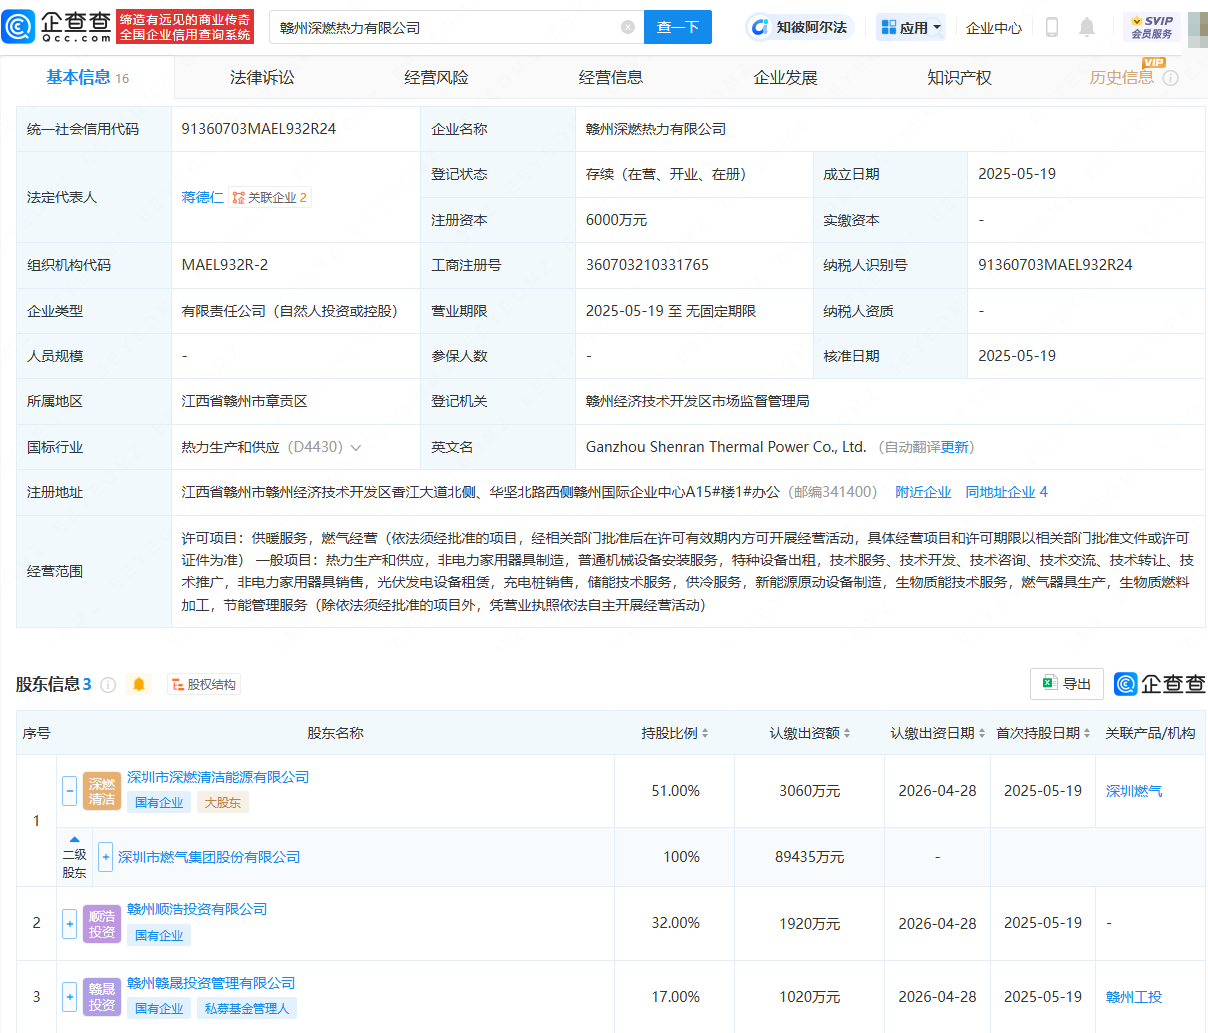Click the bell icon beside 股东信息

[139, 685]
